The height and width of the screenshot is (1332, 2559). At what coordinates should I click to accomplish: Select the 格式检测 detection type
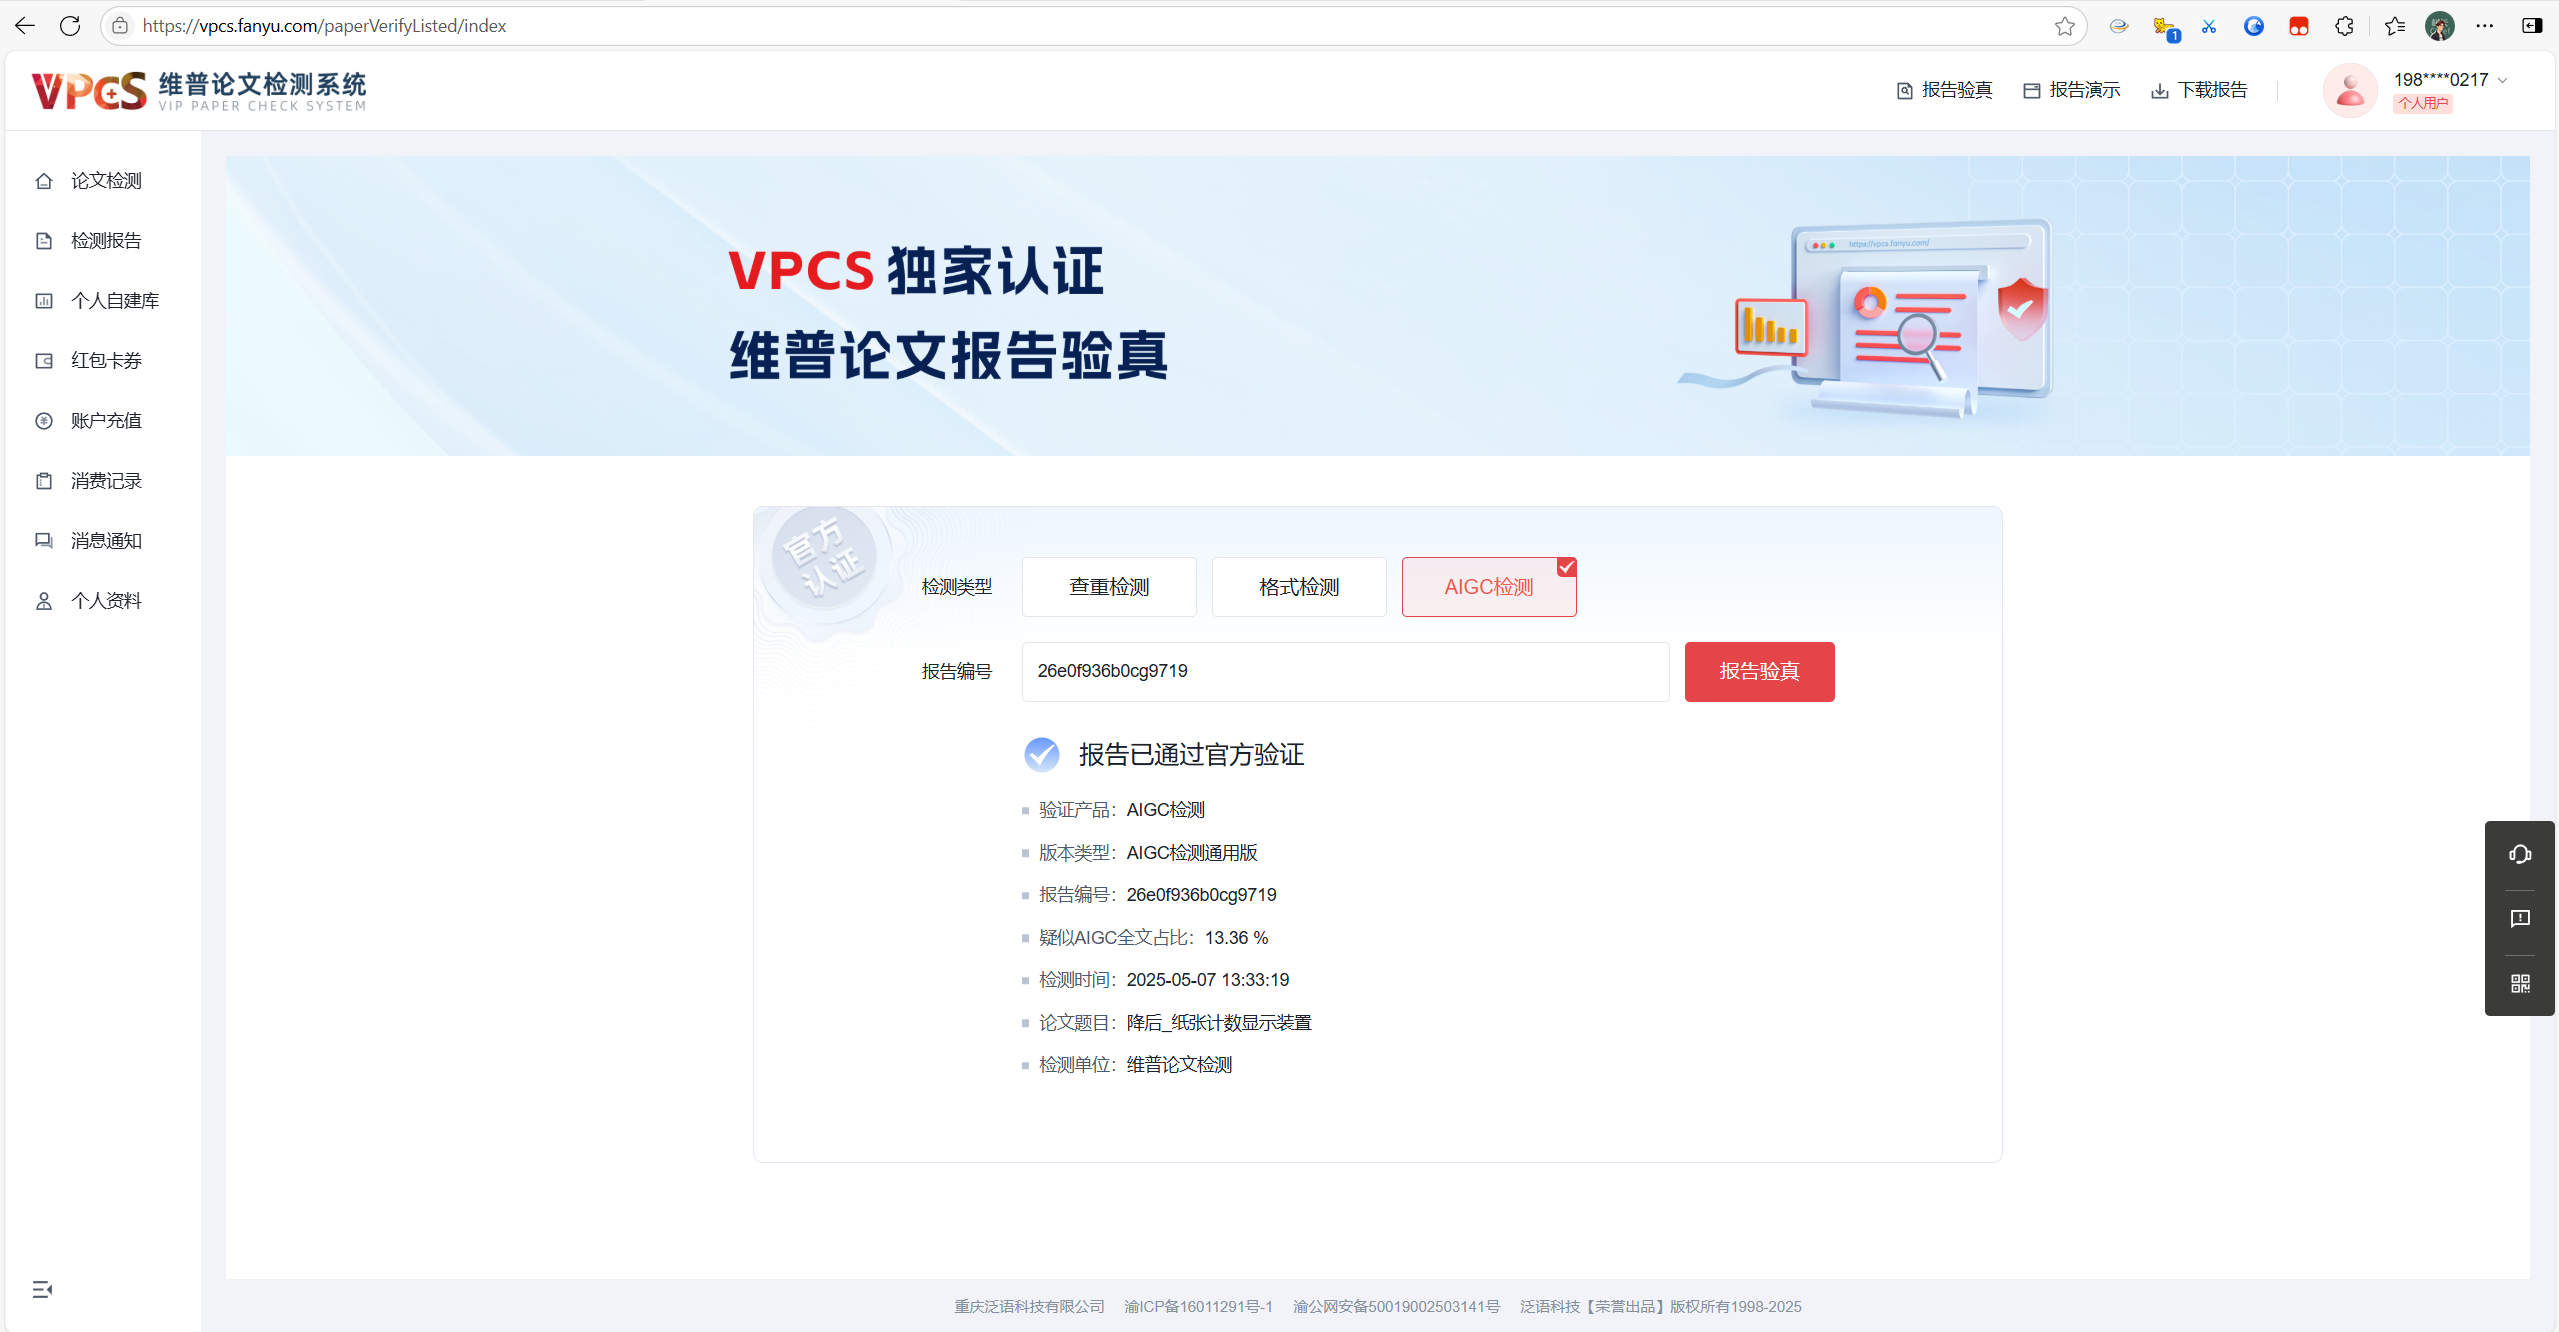1298,587
